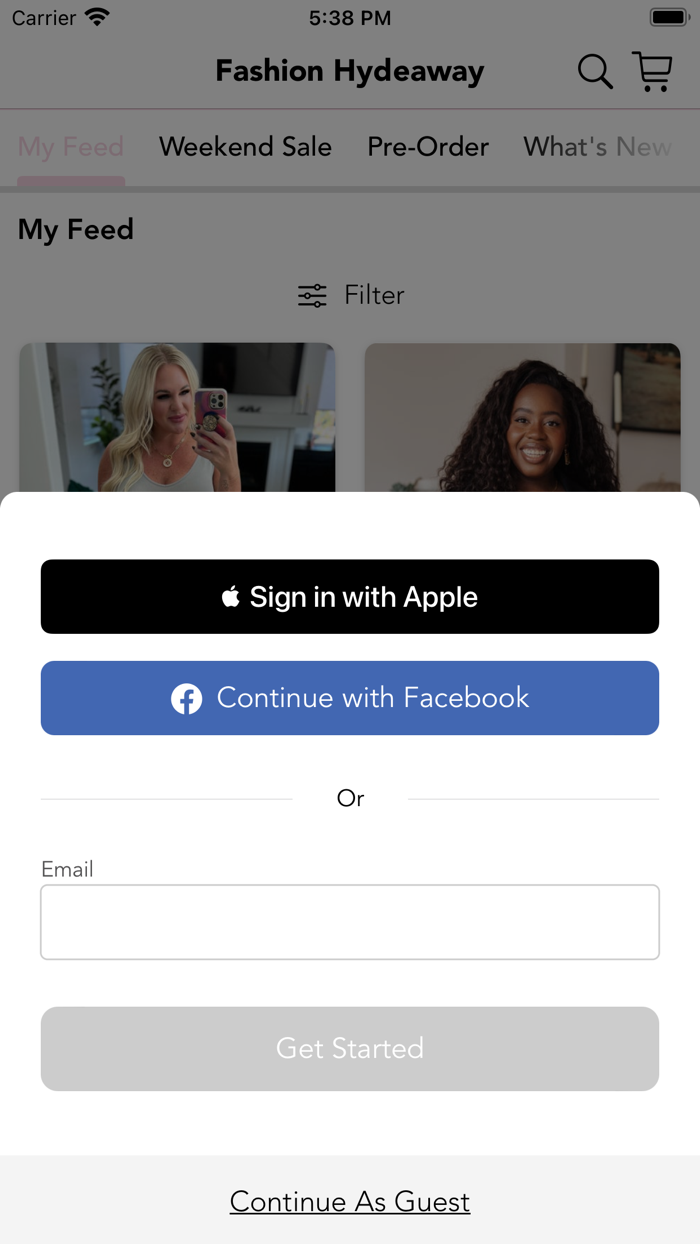This screenshot has width=700, height=1244.
Task: Tap the battery icon in status bar
Action: (x=669, y=18)
